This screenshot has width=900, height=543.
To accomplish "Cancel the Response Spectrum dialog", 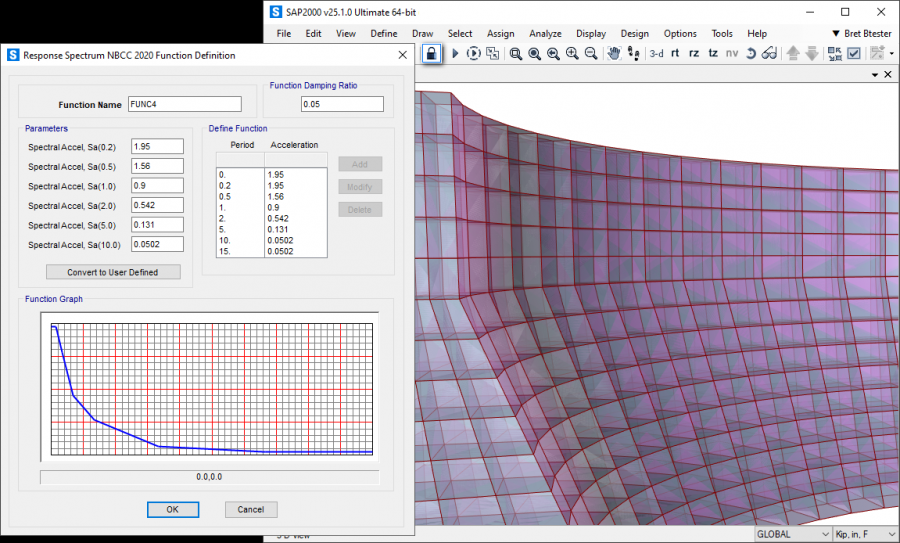I will (251, 510).
